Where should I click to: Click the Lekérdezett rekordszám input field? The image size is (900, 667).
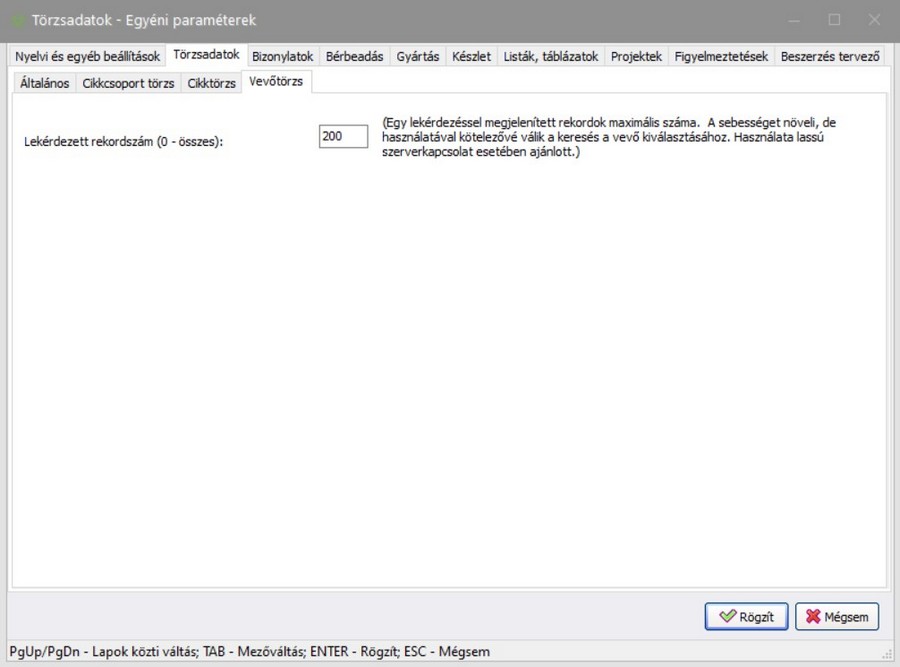[343, 135]
